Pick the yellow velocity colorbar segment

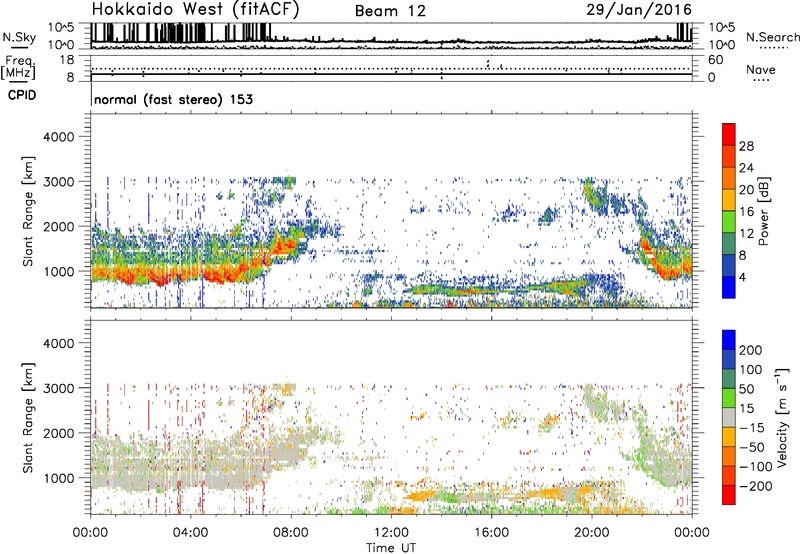click(x=729, y=437)
